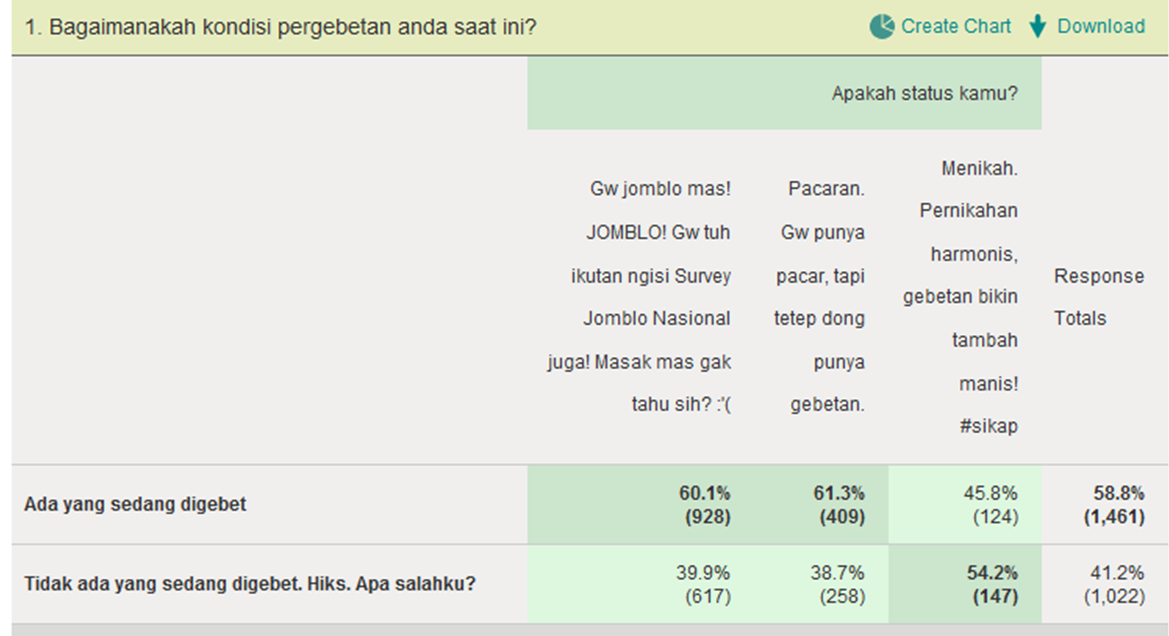Click the Create Chart pie icon

pyautogui.click(x=881, y=27)
